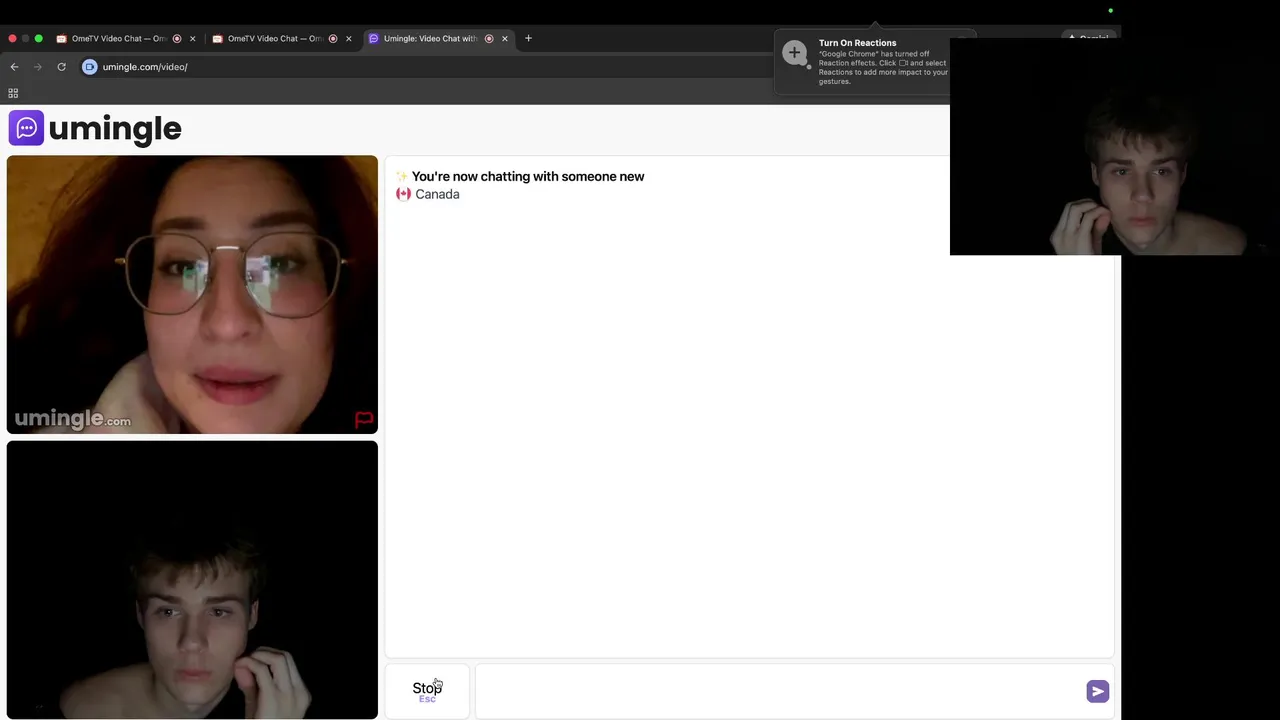
Task: Click the browser forward arrow
Action: (38, 67)
